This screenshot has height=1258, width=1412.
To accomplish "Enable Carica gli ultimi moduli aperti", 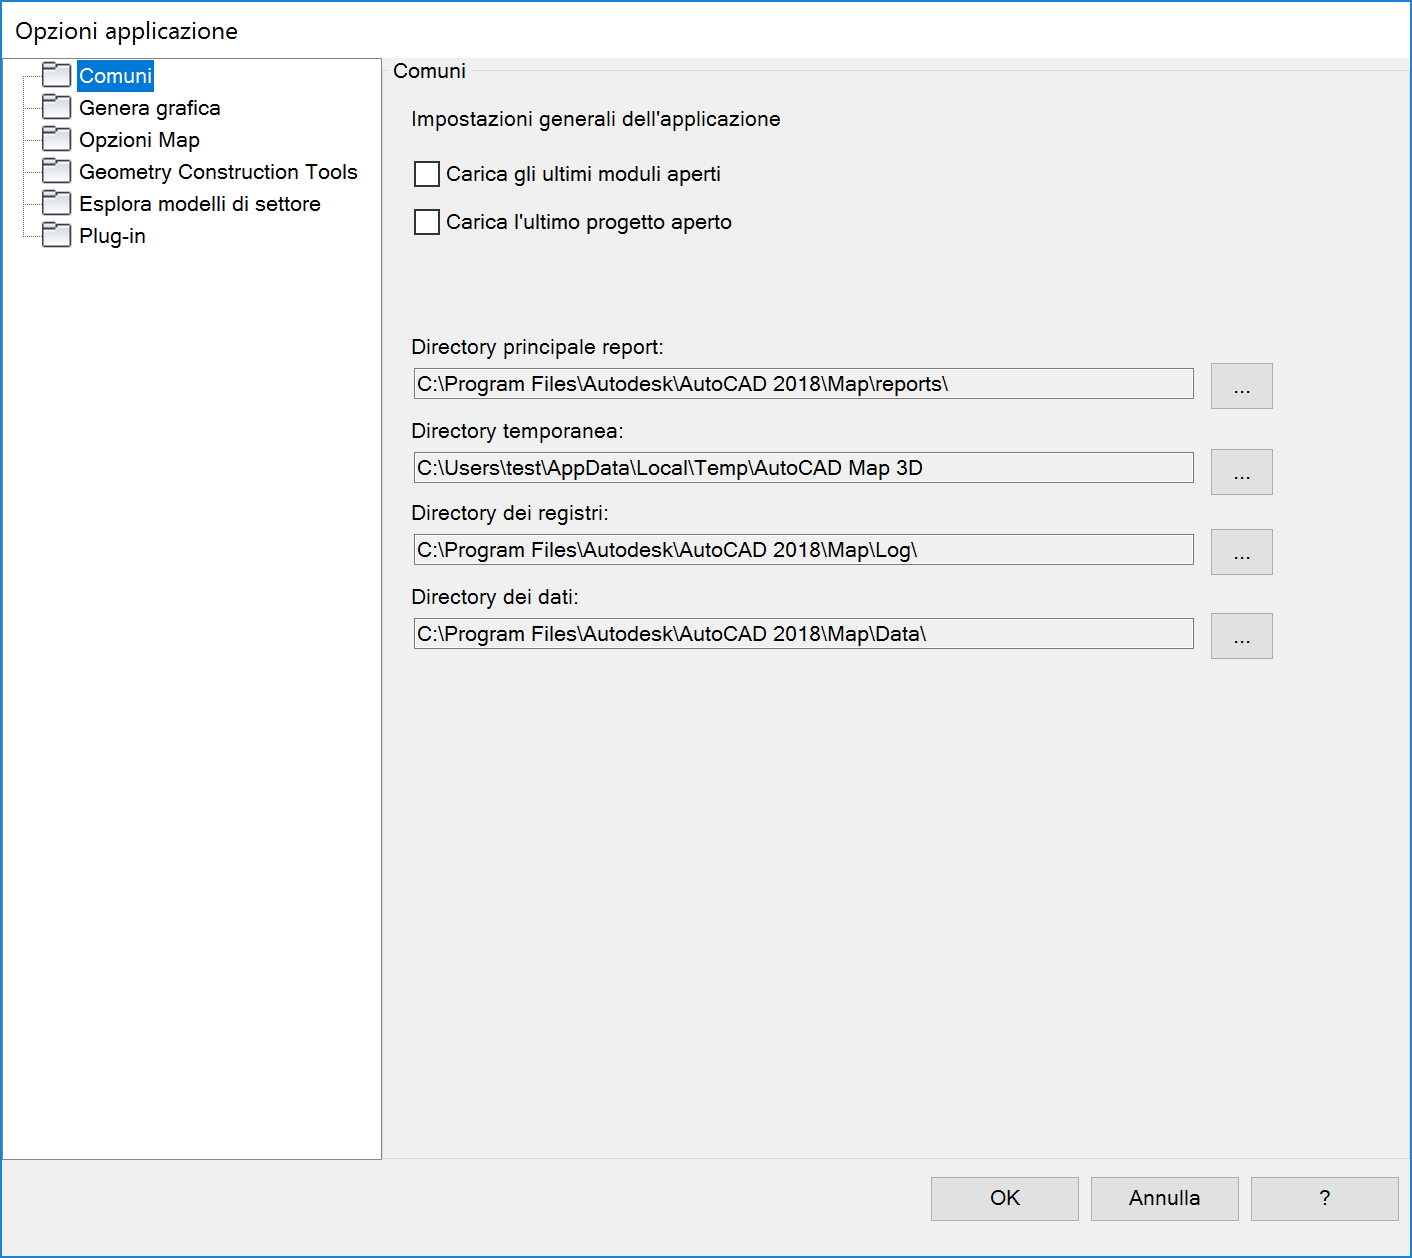I will click(x=427, y=174).
